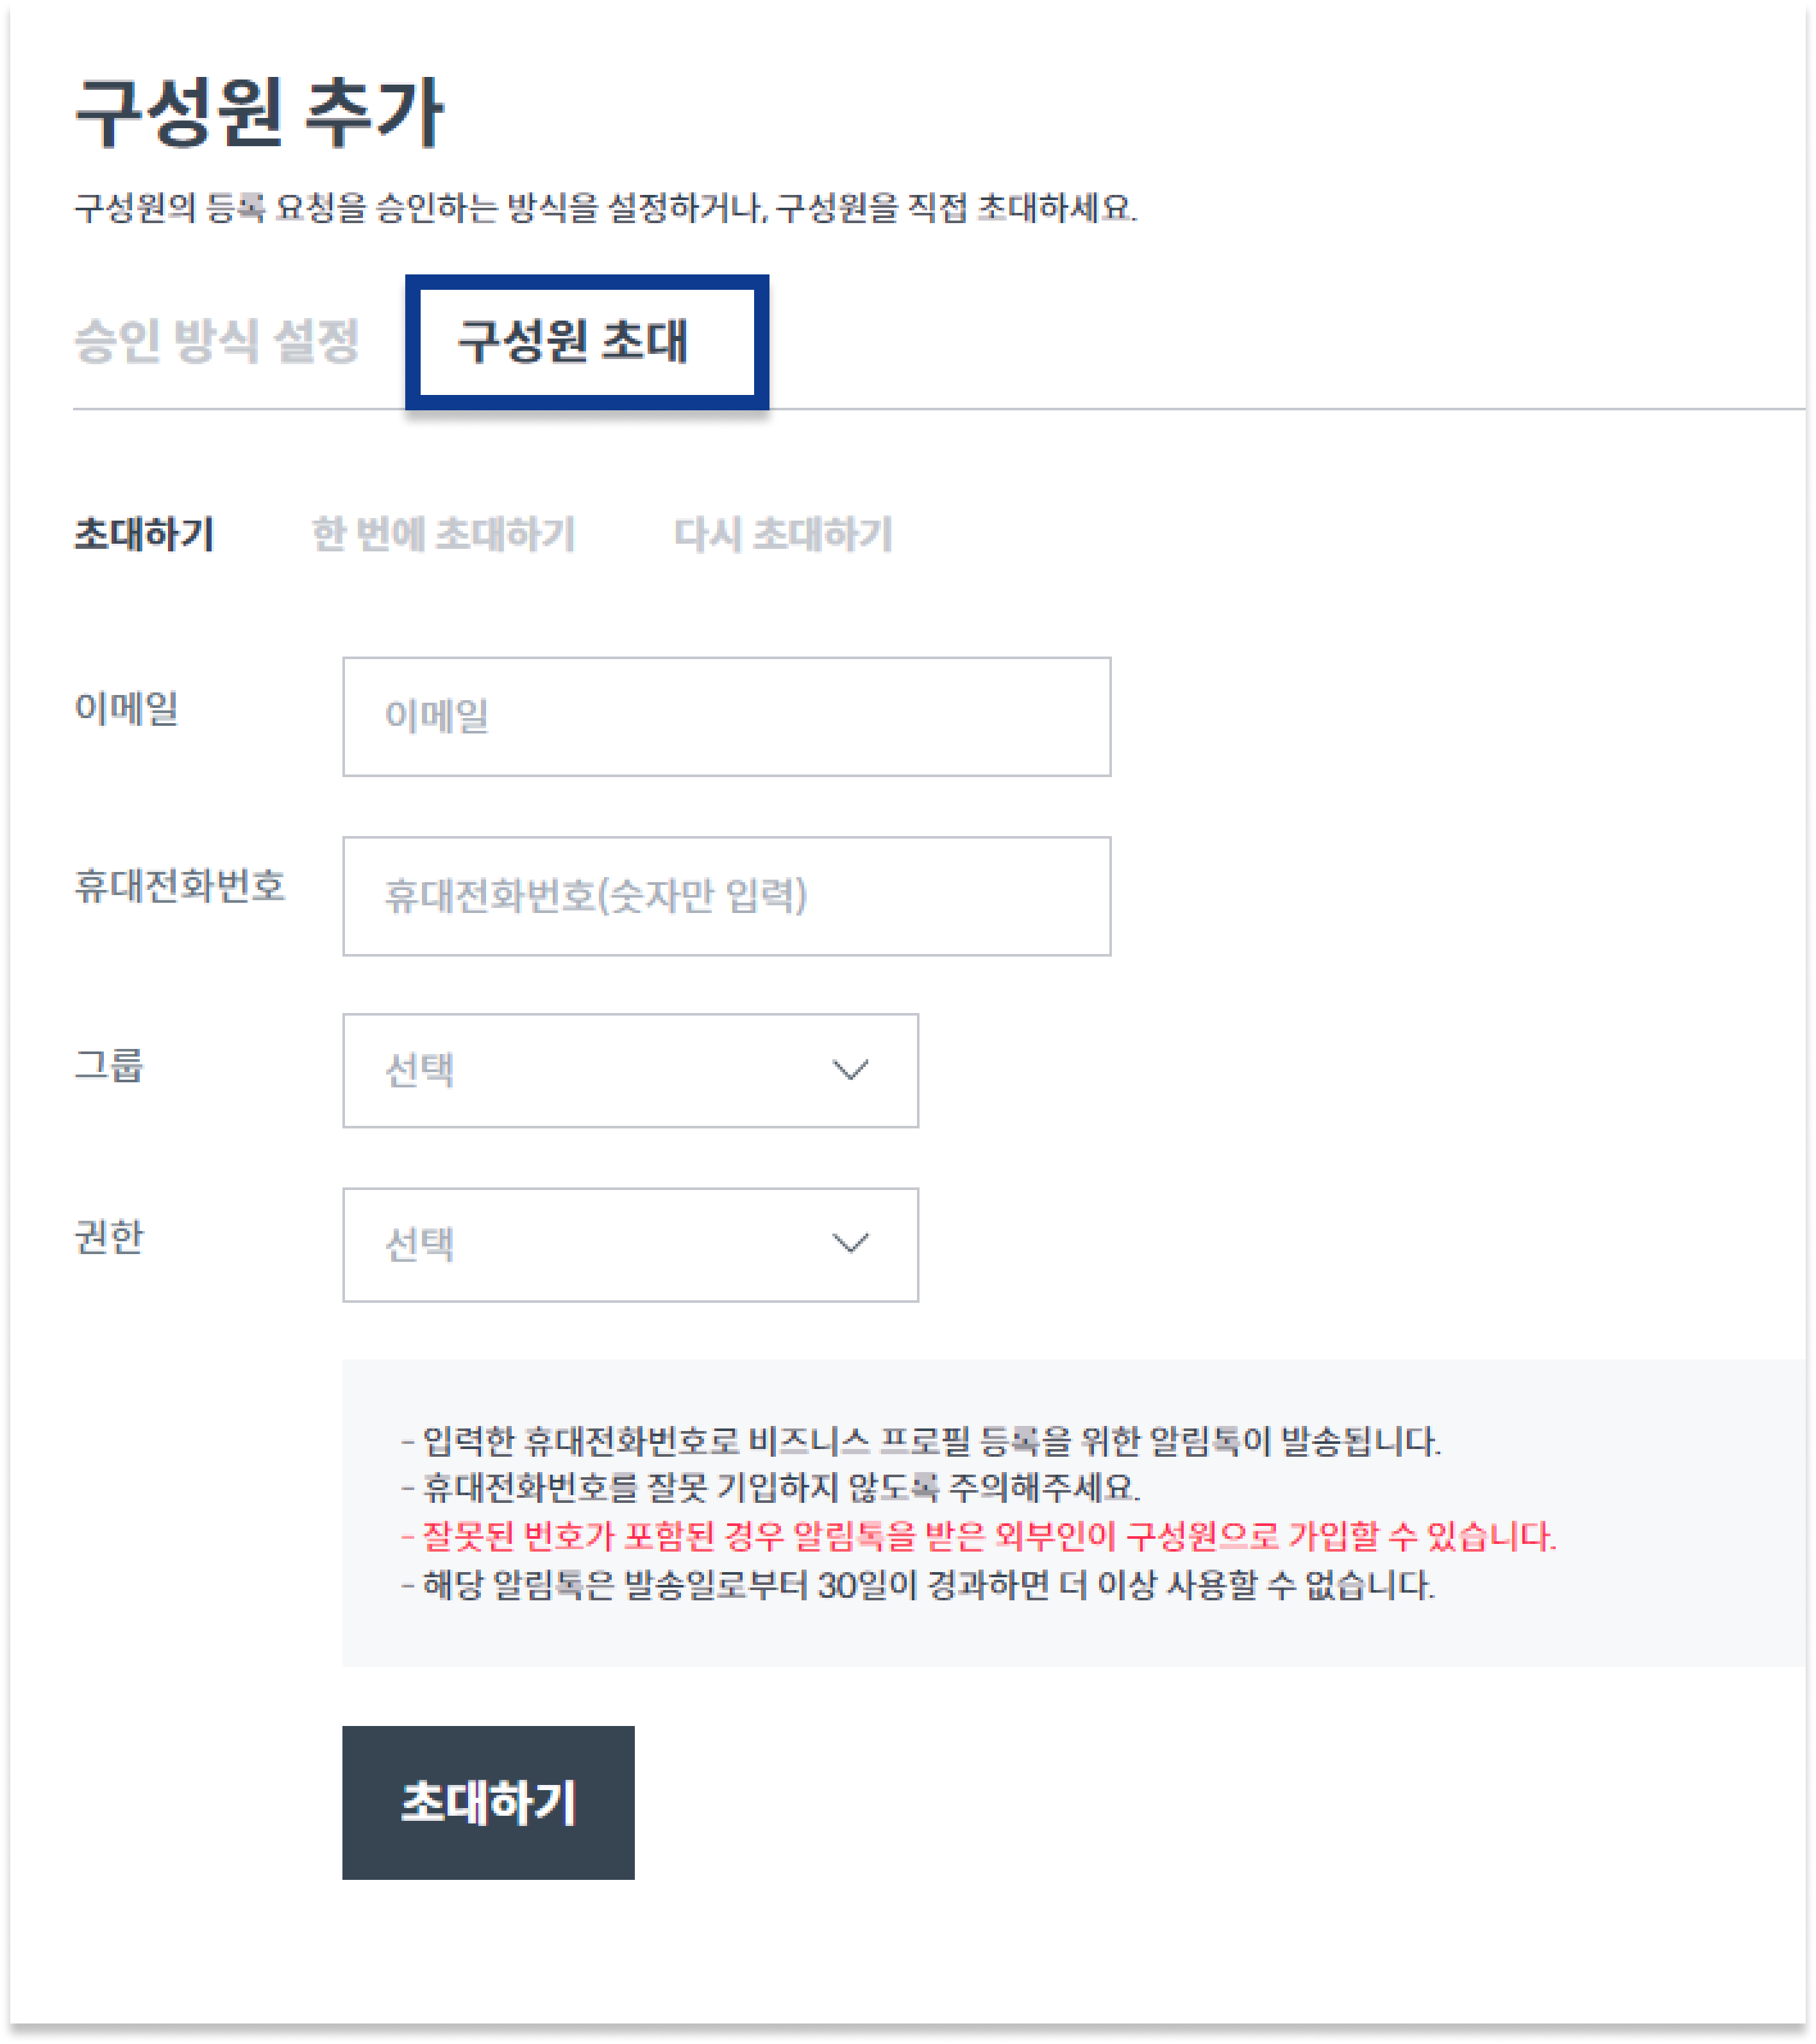Click the red warning text about 잘못된 번호

coord(979,1536)
